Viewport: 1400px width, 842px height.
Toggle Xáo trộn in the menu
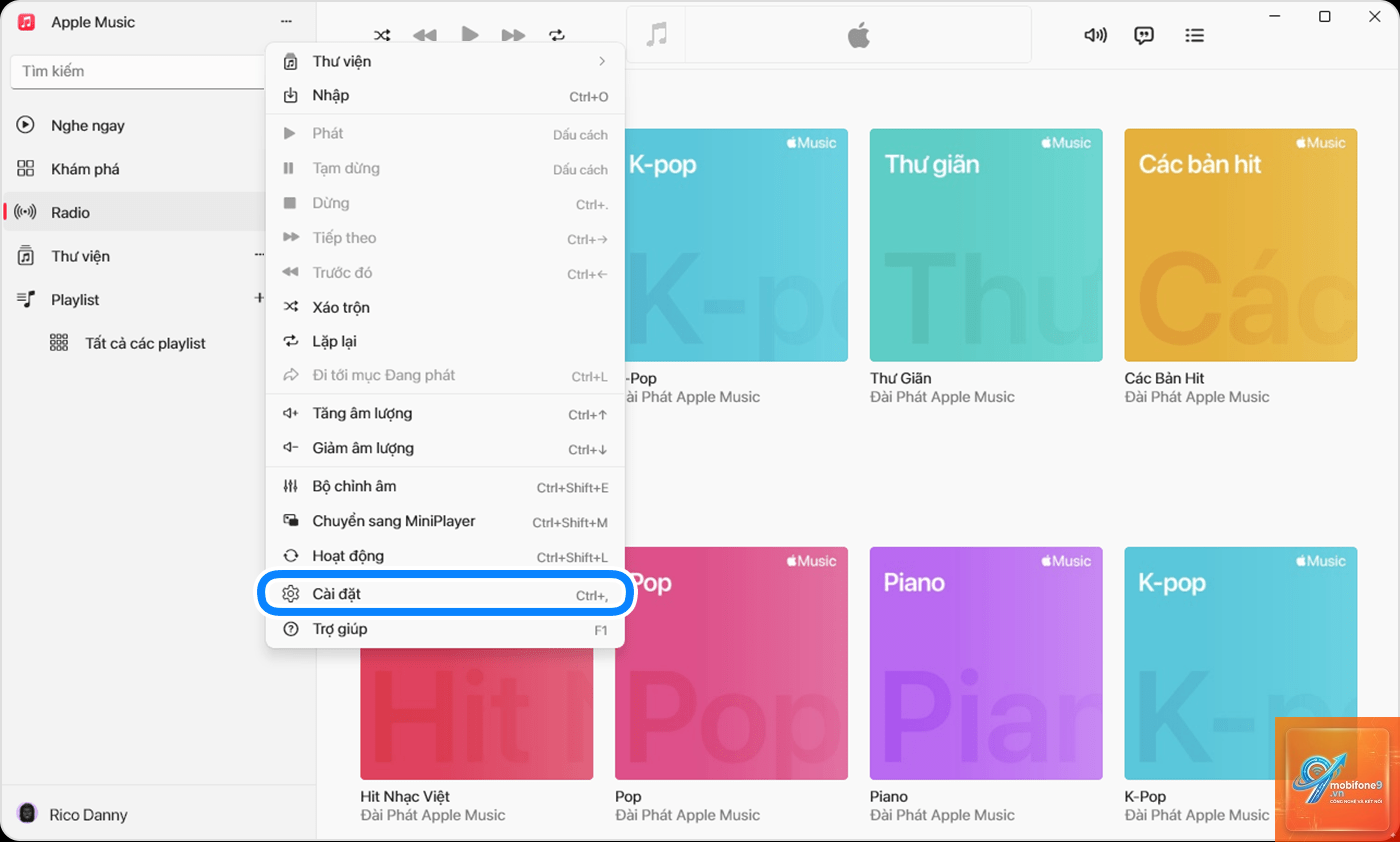tap(445, 307)
